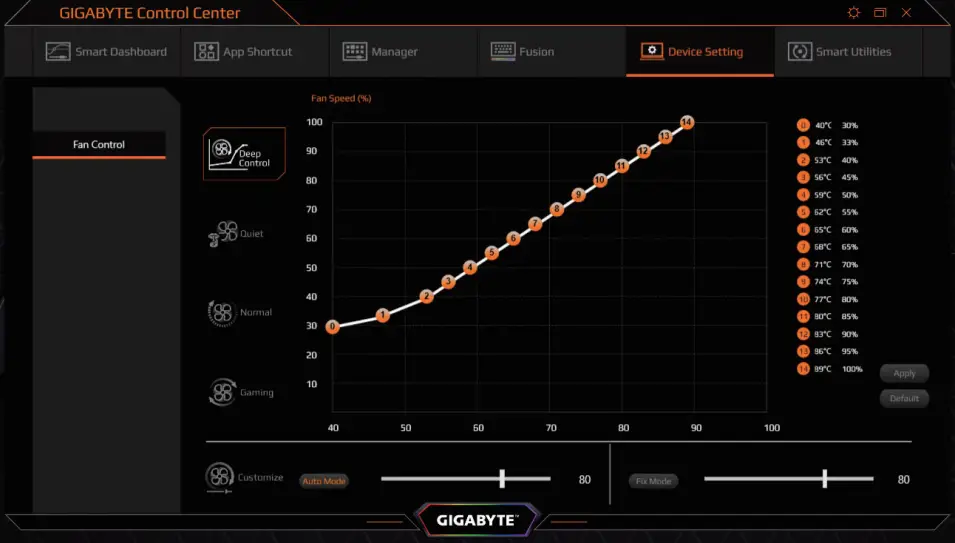Switch to App Shortcut tab

click(255, 52)
